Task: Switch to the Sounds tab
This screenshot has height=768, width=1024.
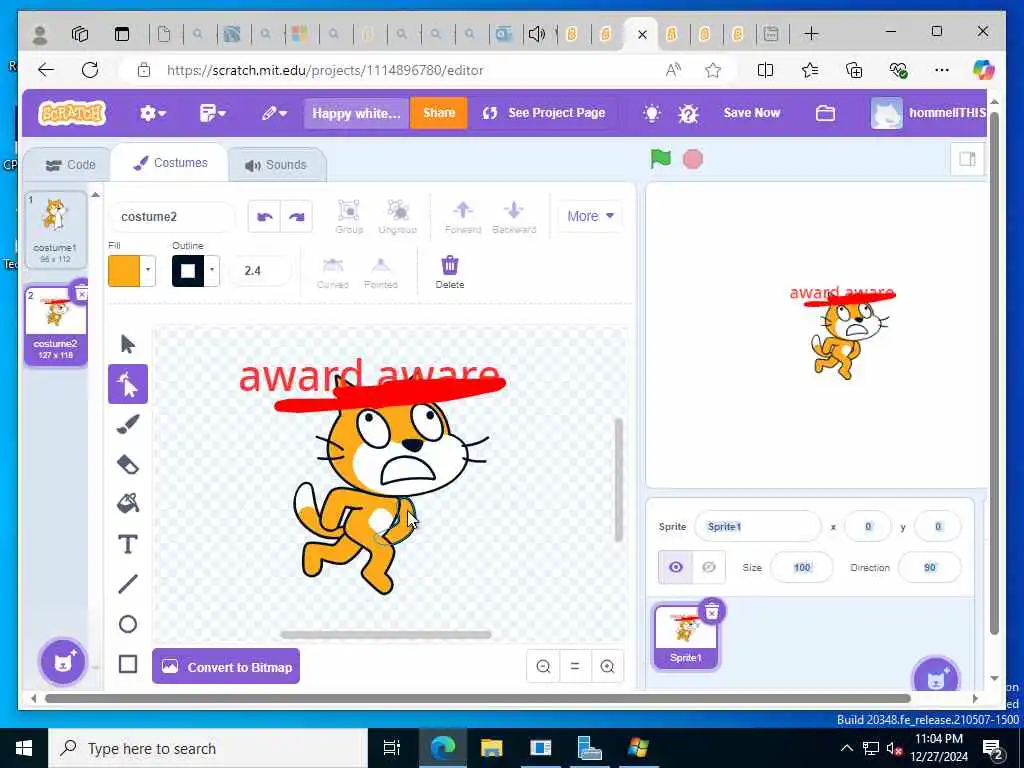Action: pyautogui.click(x=276, y=165)
